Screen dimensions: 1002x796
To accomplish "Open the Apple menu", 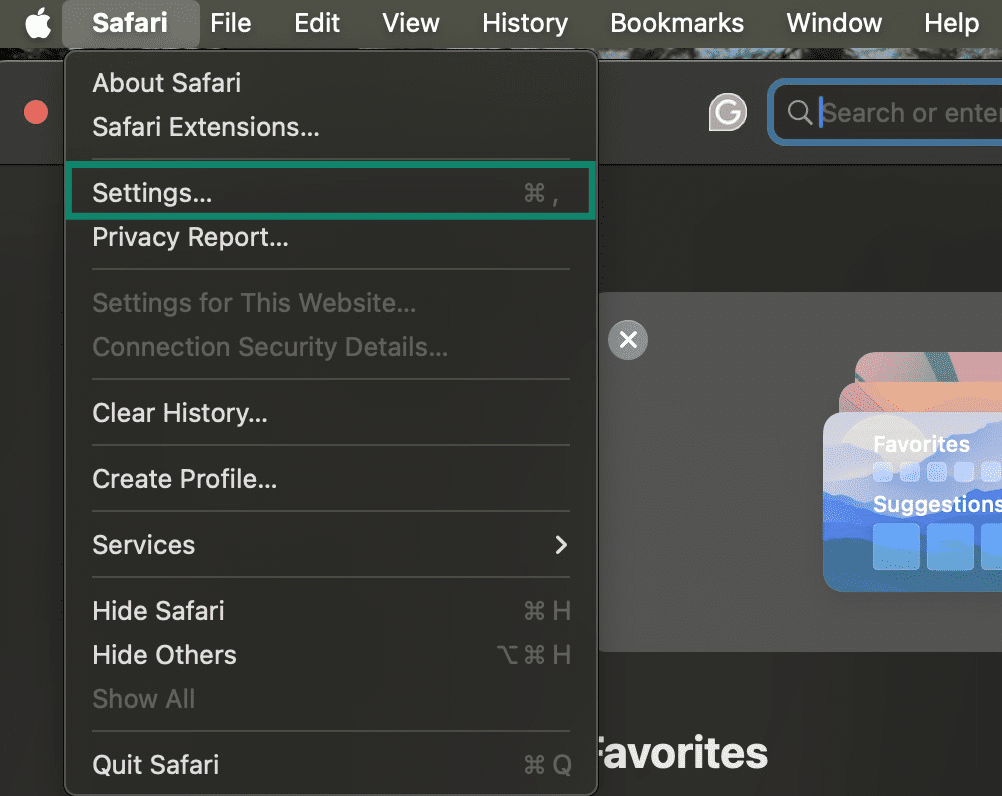I will [x=35, y=22].
